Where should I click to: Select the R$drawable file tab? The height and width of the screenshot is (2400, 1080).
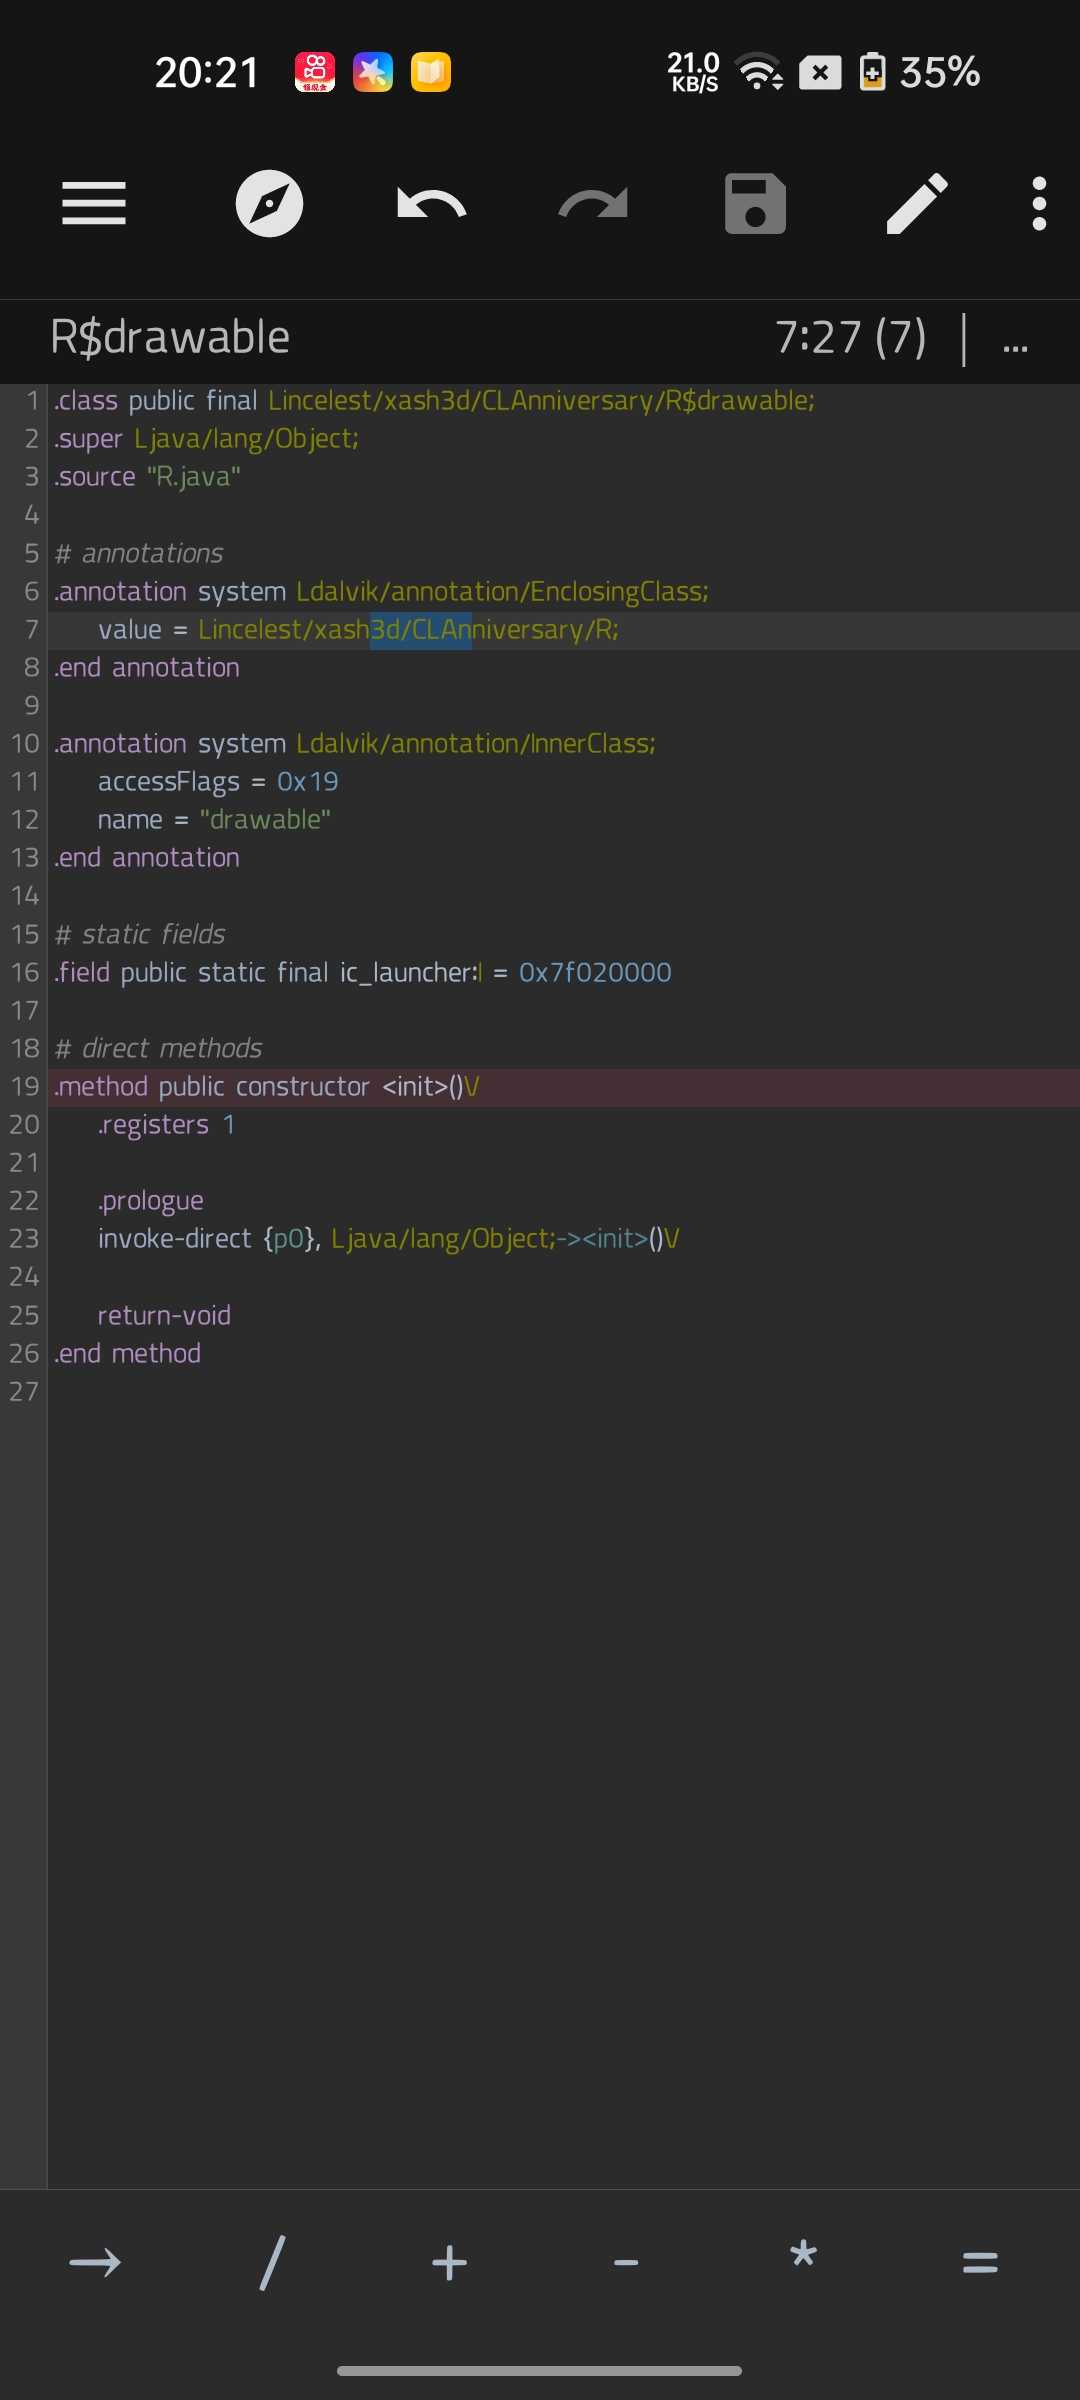click(170, 338)
